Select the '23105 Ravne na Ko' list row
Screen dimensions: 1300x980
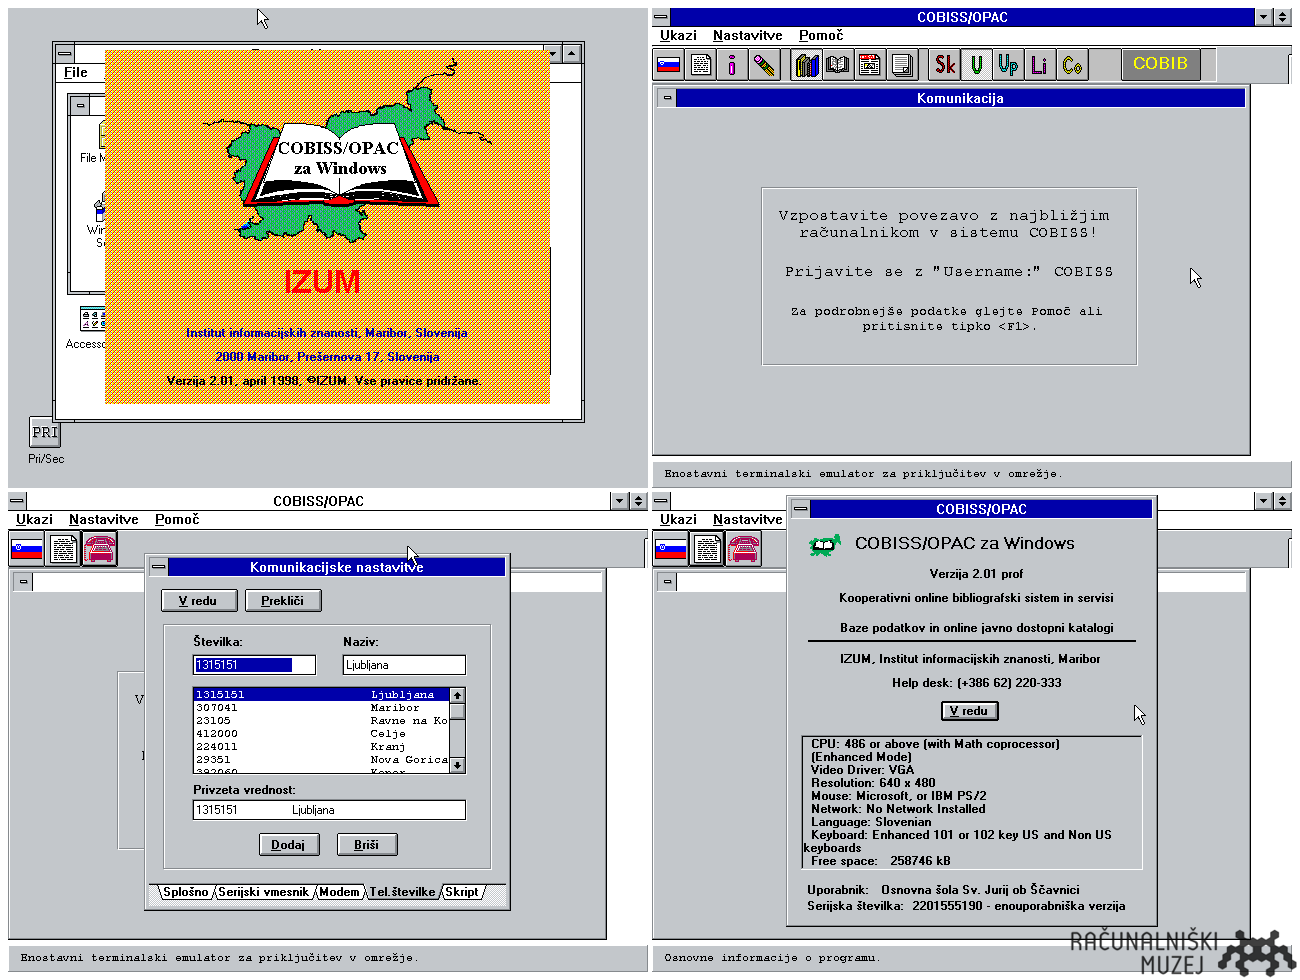[321, 720]
